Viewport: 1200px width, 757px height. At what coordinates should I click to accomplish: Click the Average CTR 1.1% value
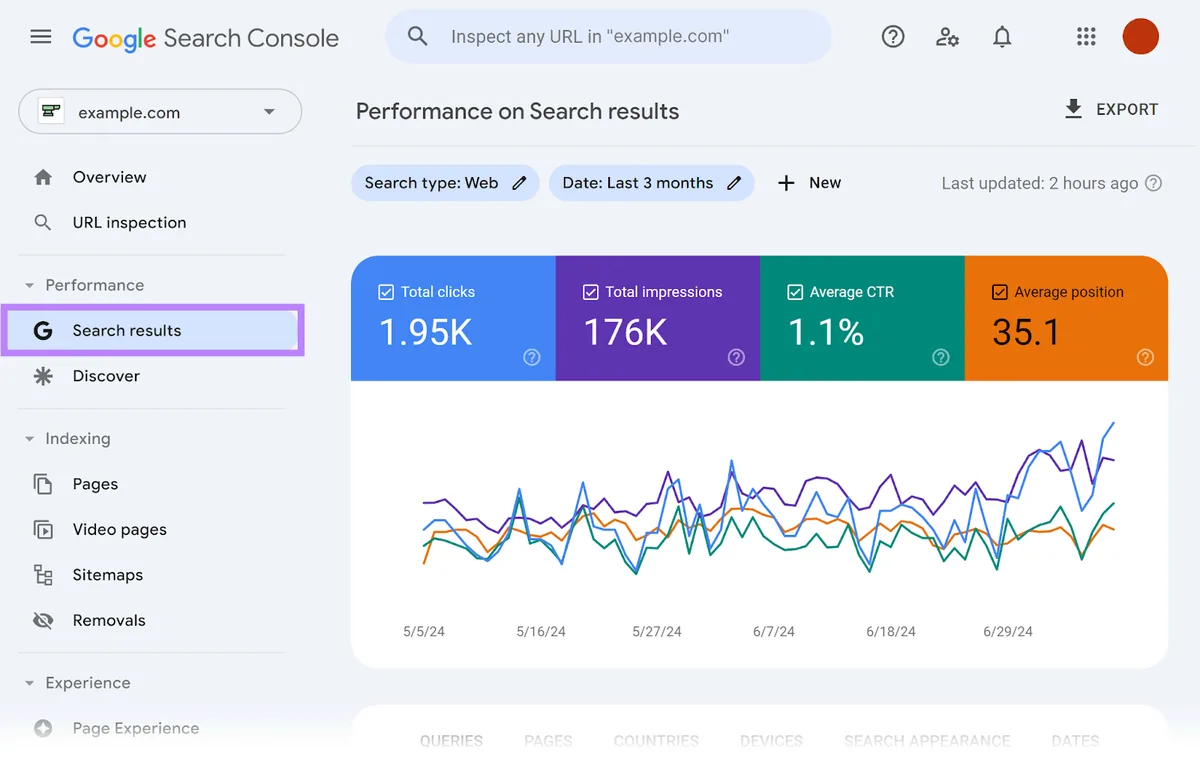[826, 332]
